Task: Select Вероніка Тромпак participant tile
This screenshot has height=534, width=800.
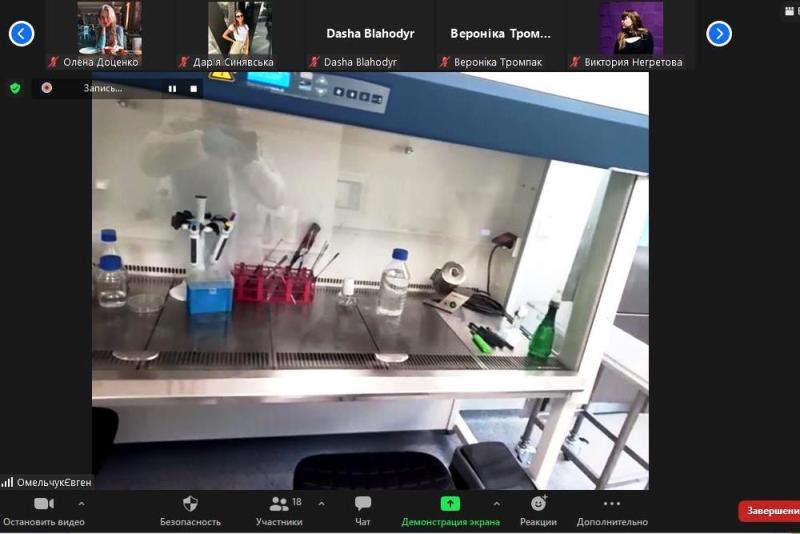Action: click(x=501, y=35)
